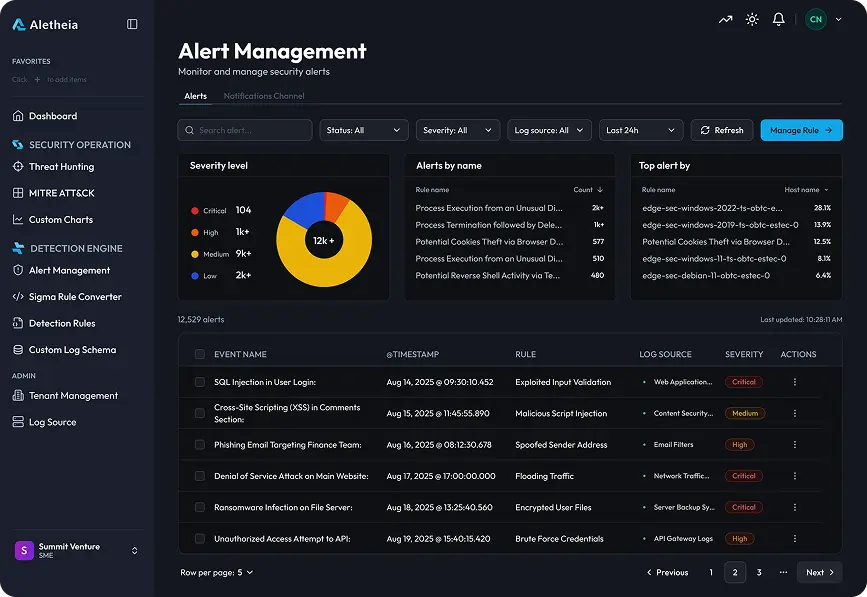Click the Sigma Rule Converter code icon
The width and height of the screenshot is (867, 597).
point(18,297)
